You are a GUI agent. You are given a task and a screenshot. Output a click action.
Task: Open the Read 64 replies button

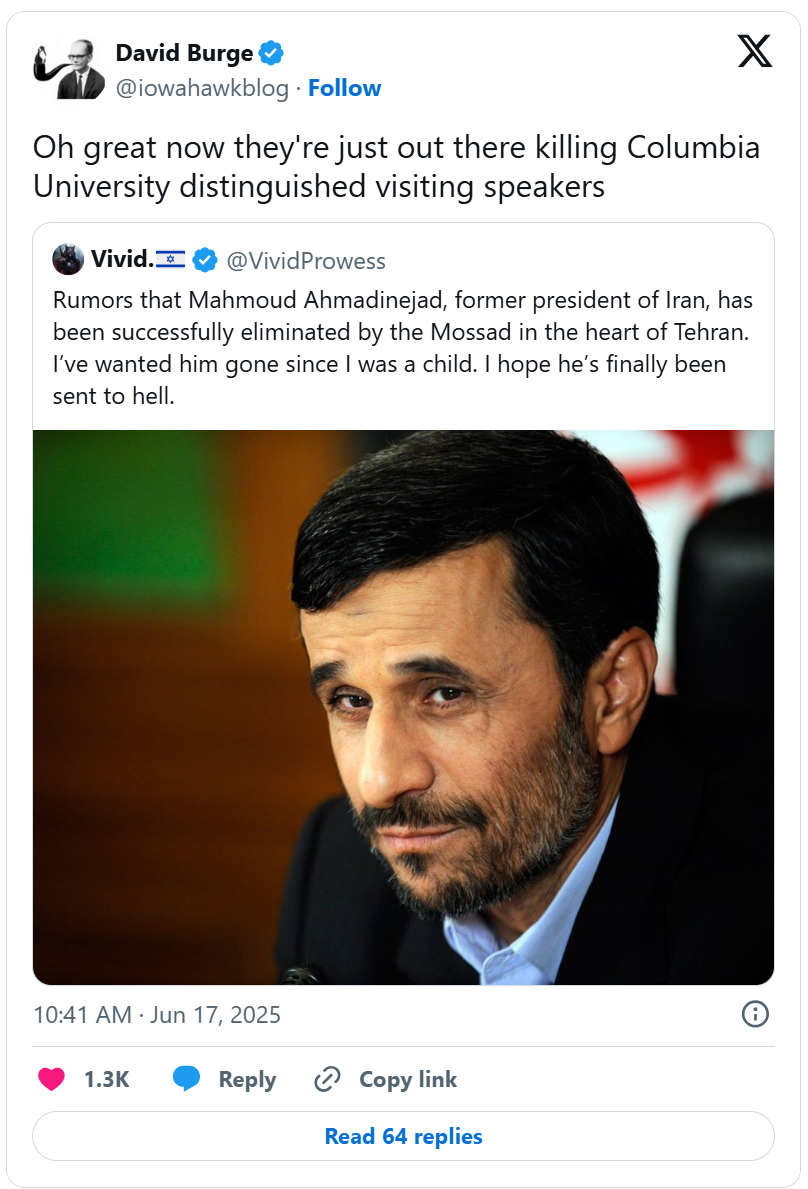(x=403, y=1136)
